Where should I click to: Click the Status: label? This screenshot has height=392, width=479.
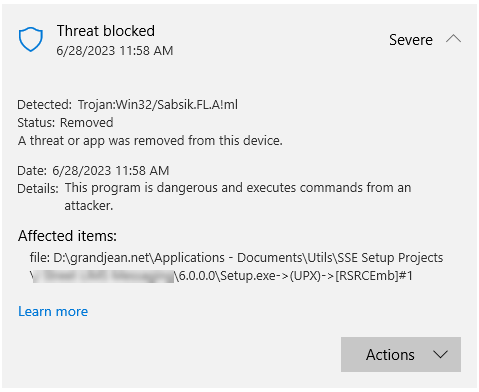36,123
